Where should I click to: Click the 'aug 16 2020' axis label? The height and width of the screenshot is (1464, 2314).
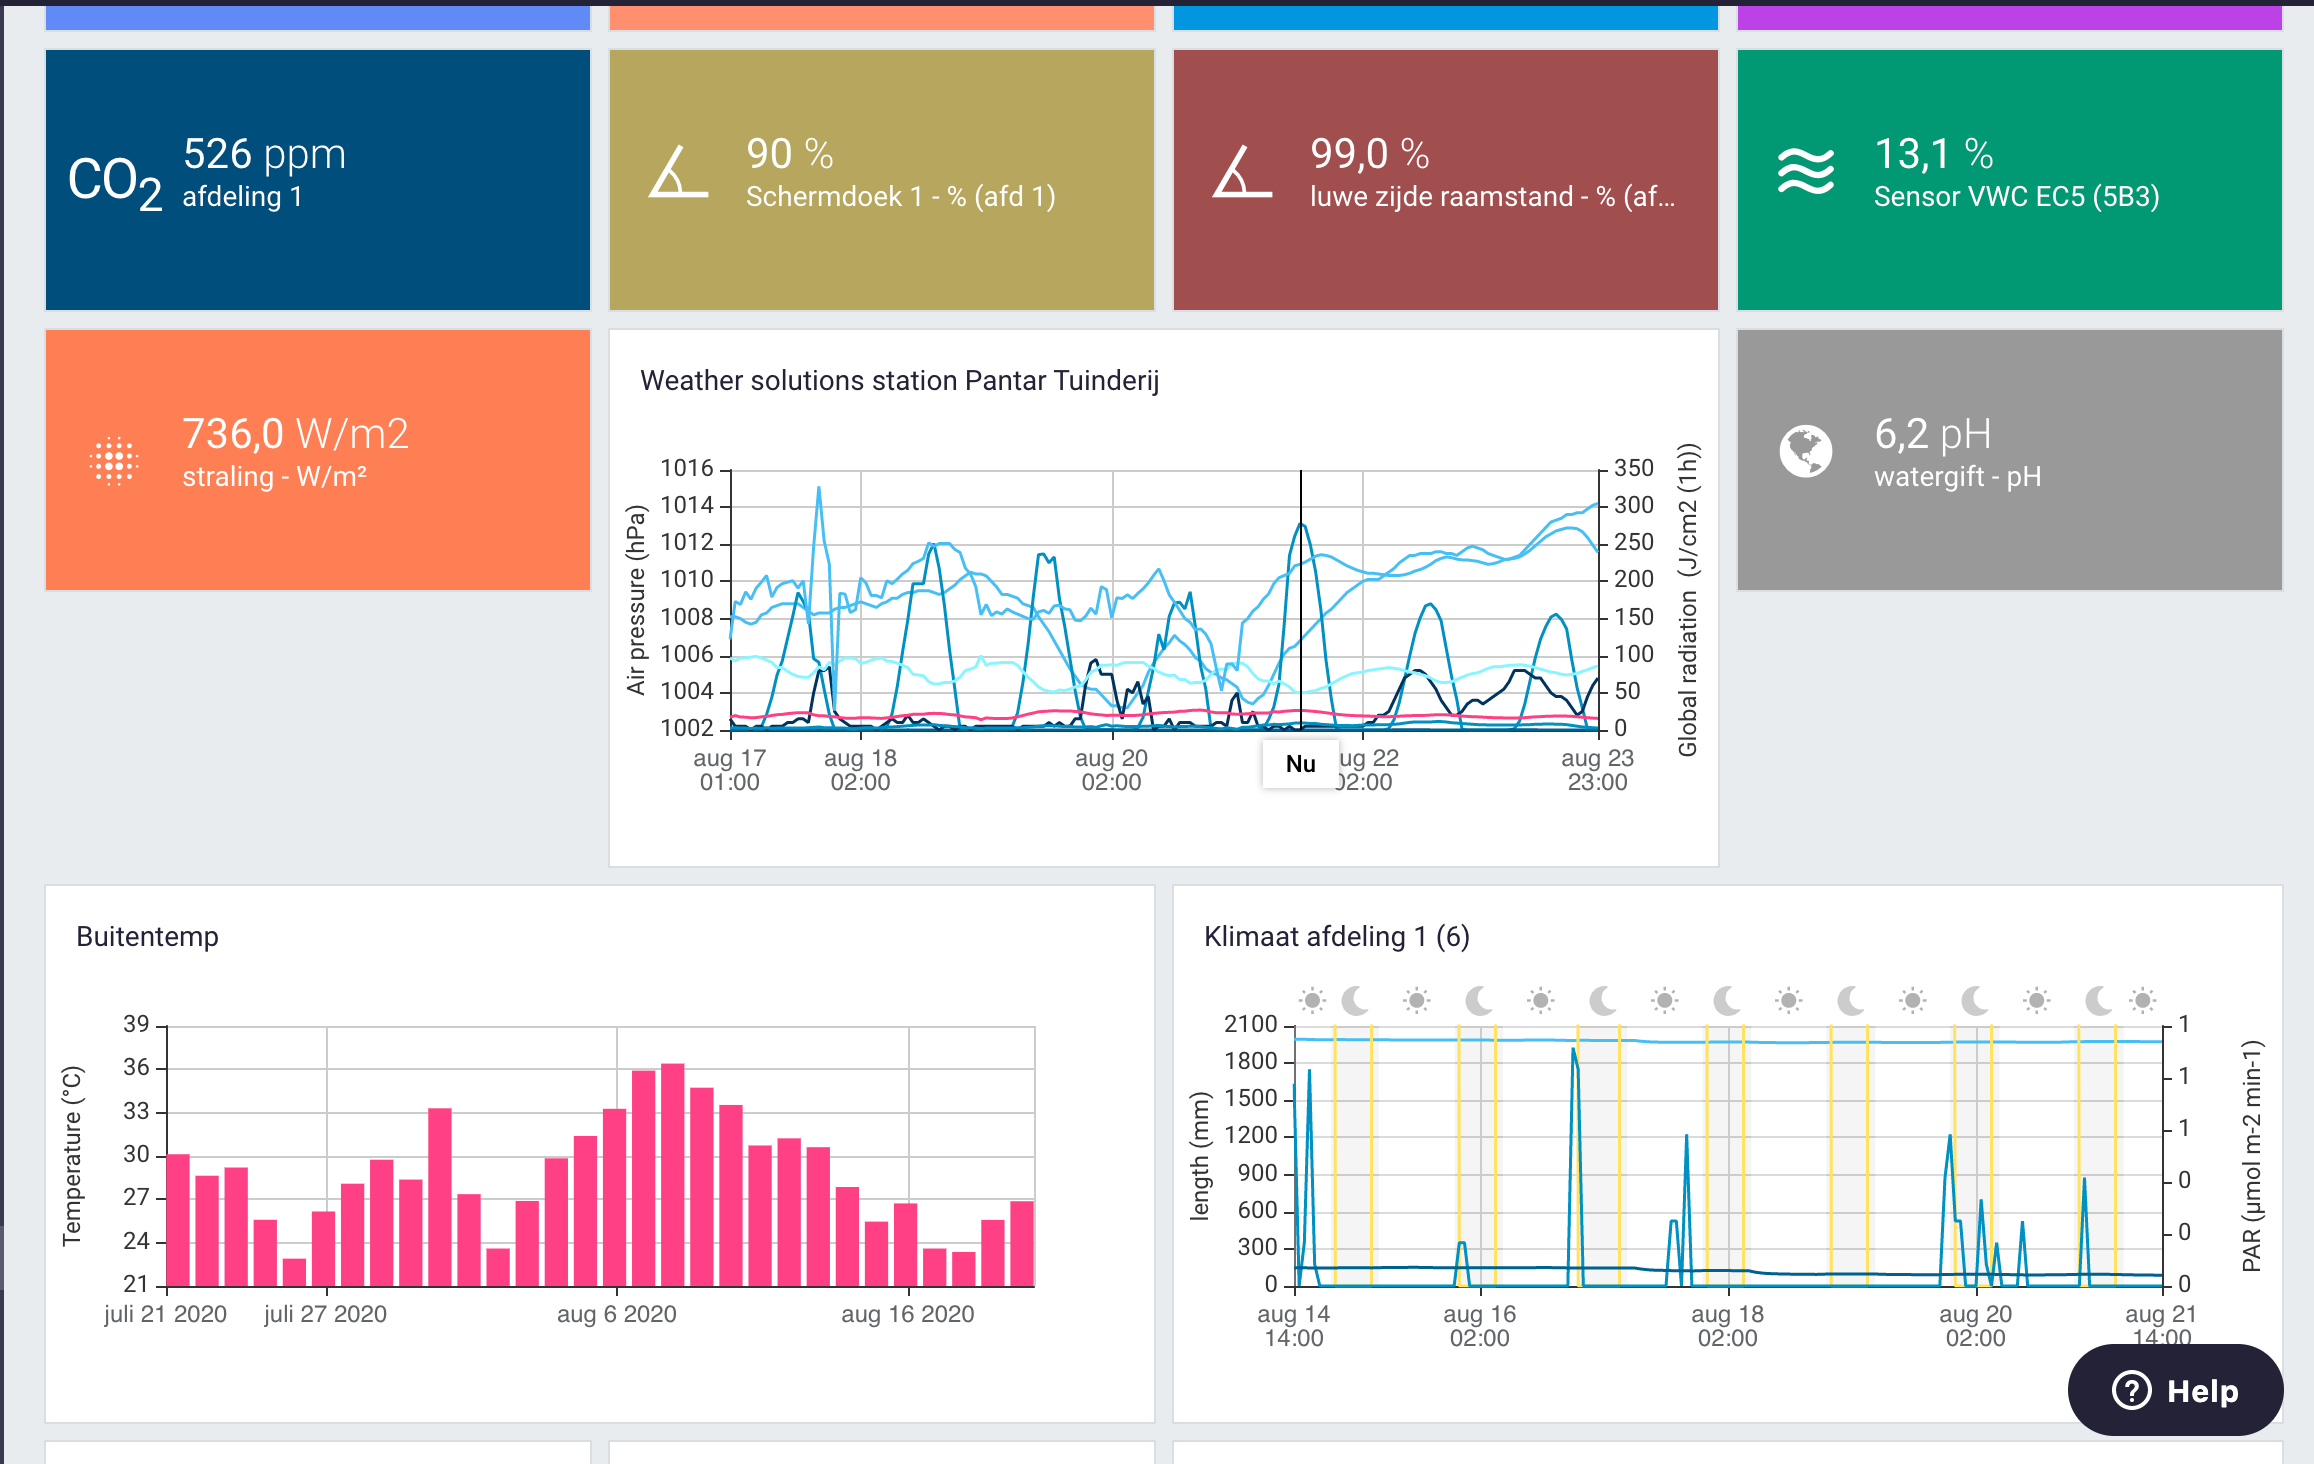click(x=908, y=1314)
